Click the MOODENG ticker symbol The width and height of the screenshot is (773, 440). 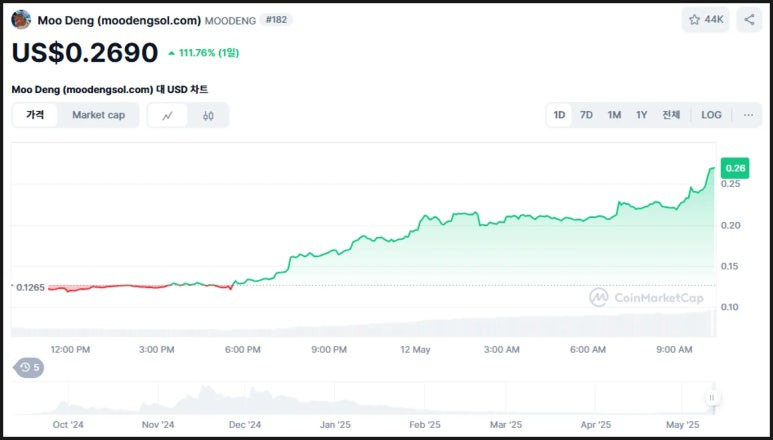tap(230, 21)
